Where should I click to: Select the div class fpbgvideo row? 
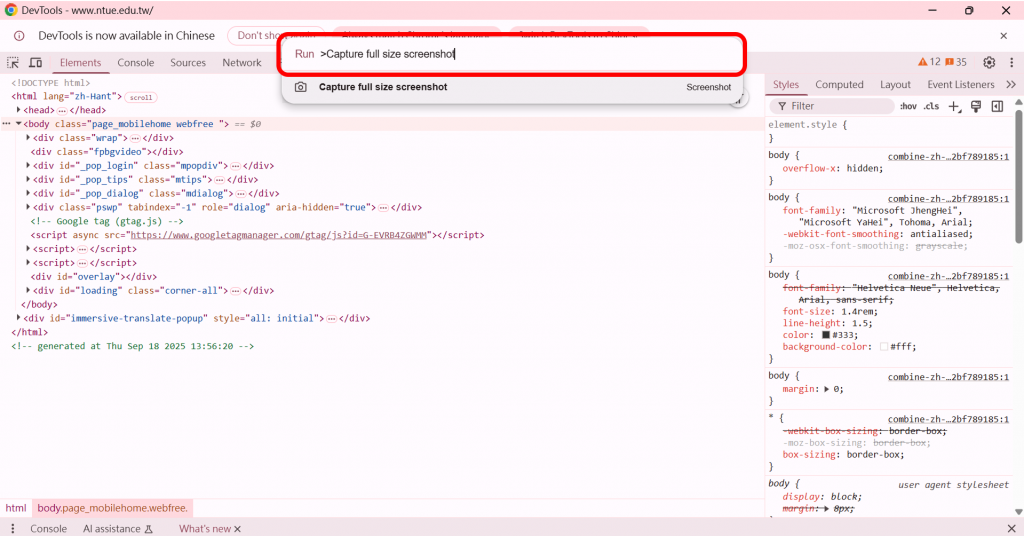tap(108, 151)
